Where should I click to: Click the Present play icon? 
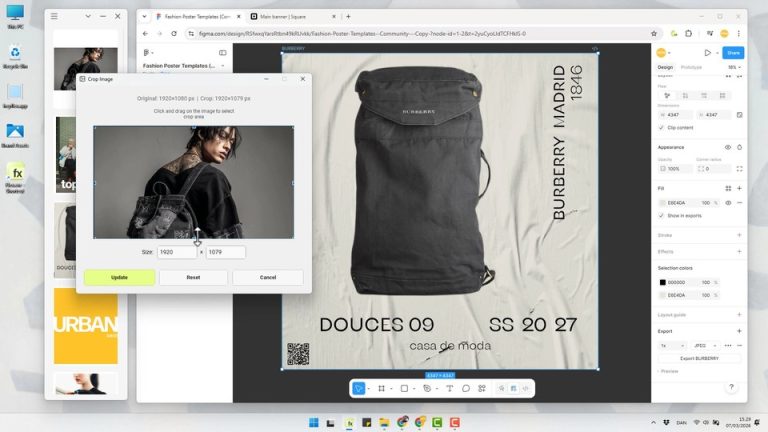(707, 52)
